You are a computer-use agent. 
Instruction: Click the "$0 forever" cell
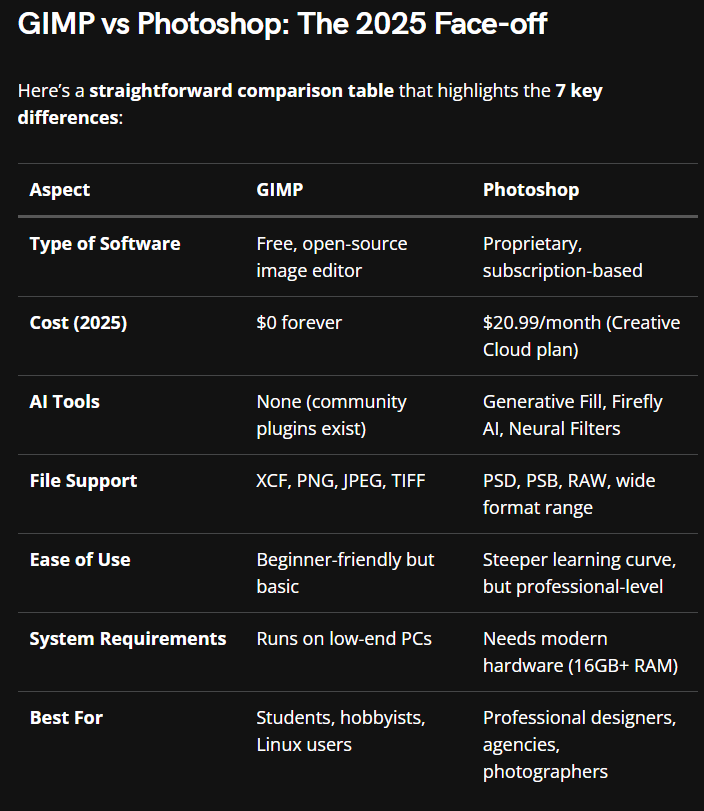coord(299,323)
